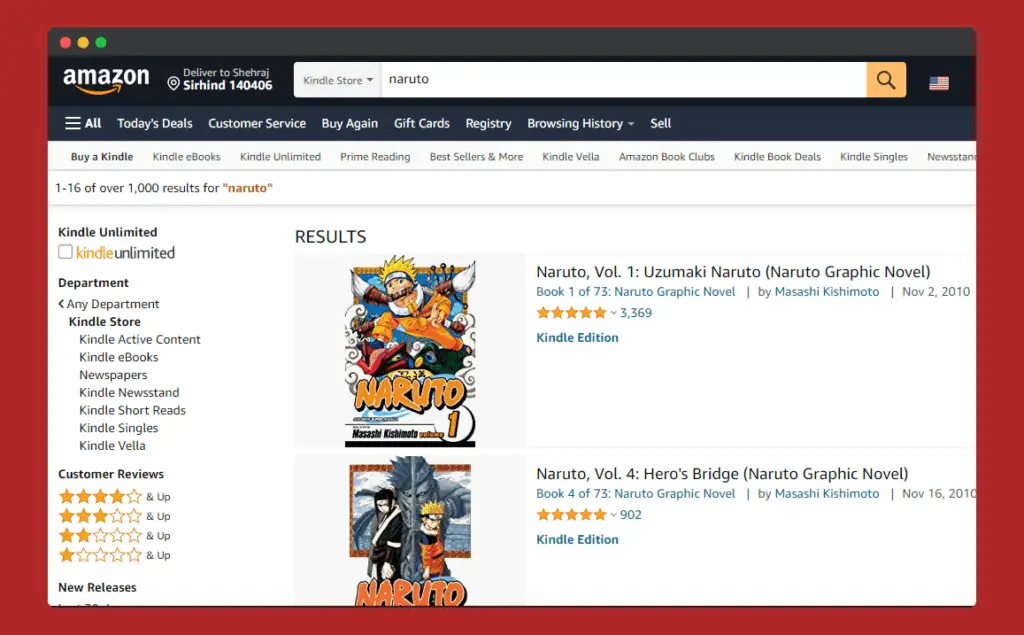Click the delivery location pin icon
Viewport: 1024px width, 635px height.
pos(173,84)
